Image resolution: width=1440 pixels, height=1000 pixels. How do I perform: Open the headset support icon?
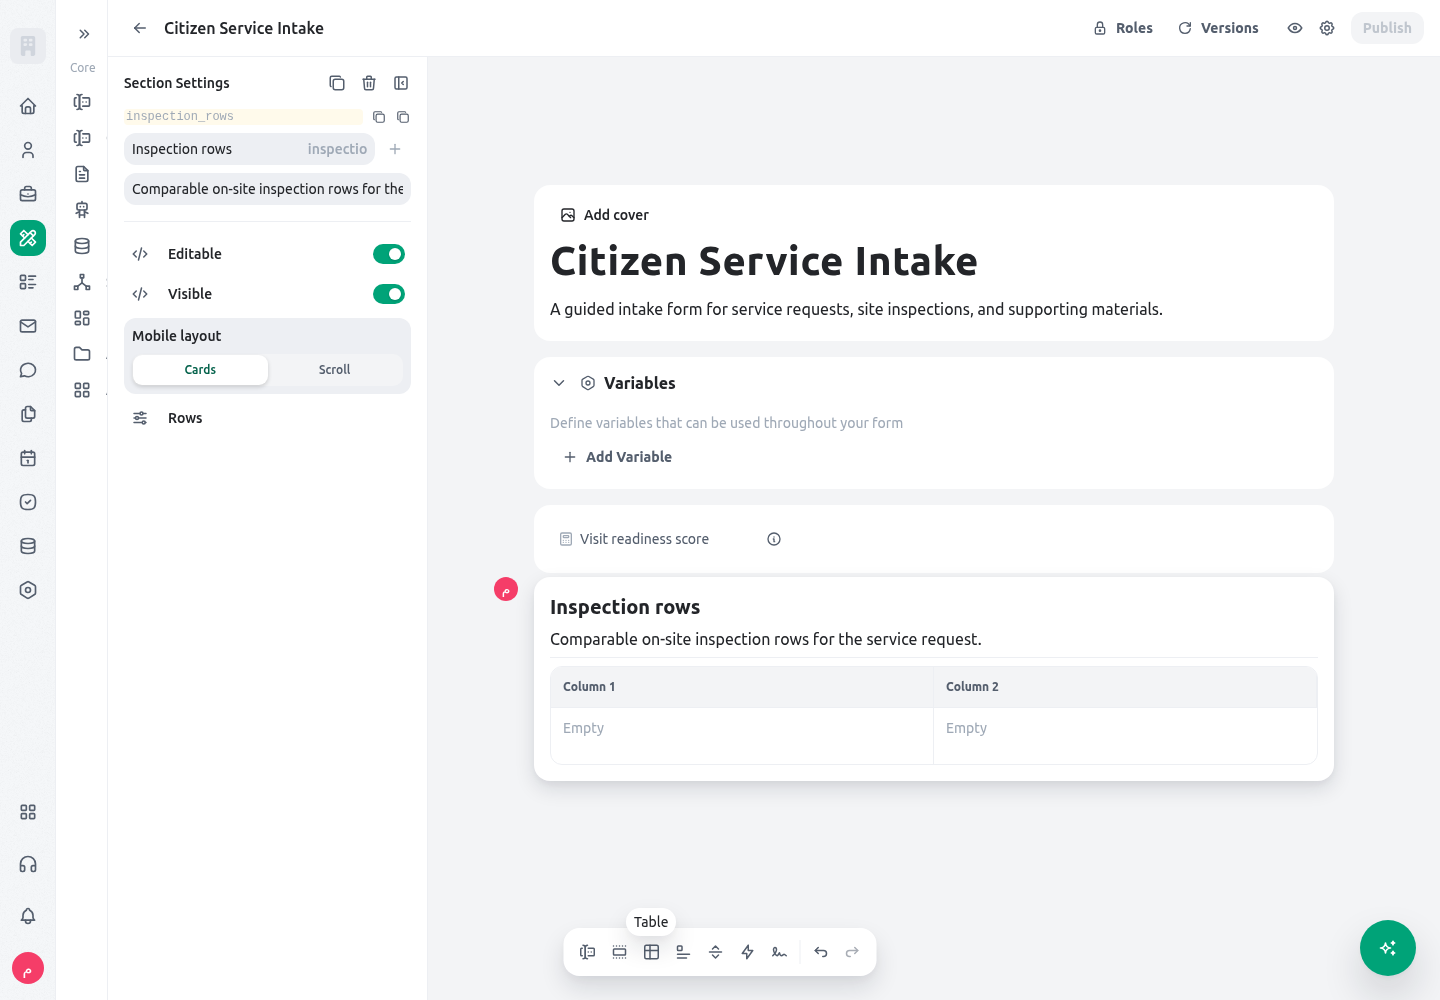(28, 864)
